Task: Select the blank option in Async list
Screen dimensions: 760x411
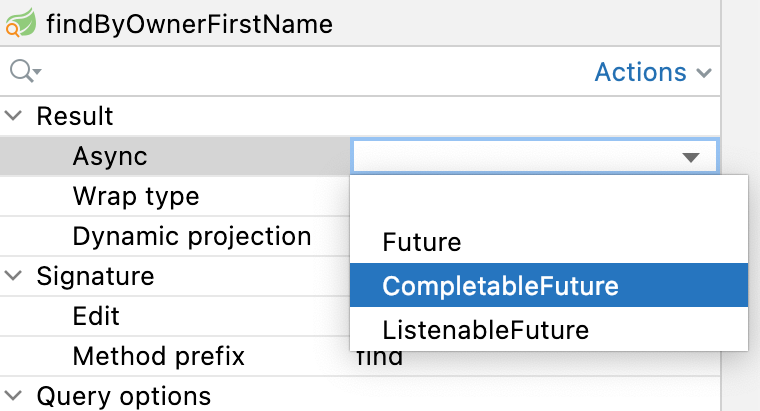Action: point(548,200)
